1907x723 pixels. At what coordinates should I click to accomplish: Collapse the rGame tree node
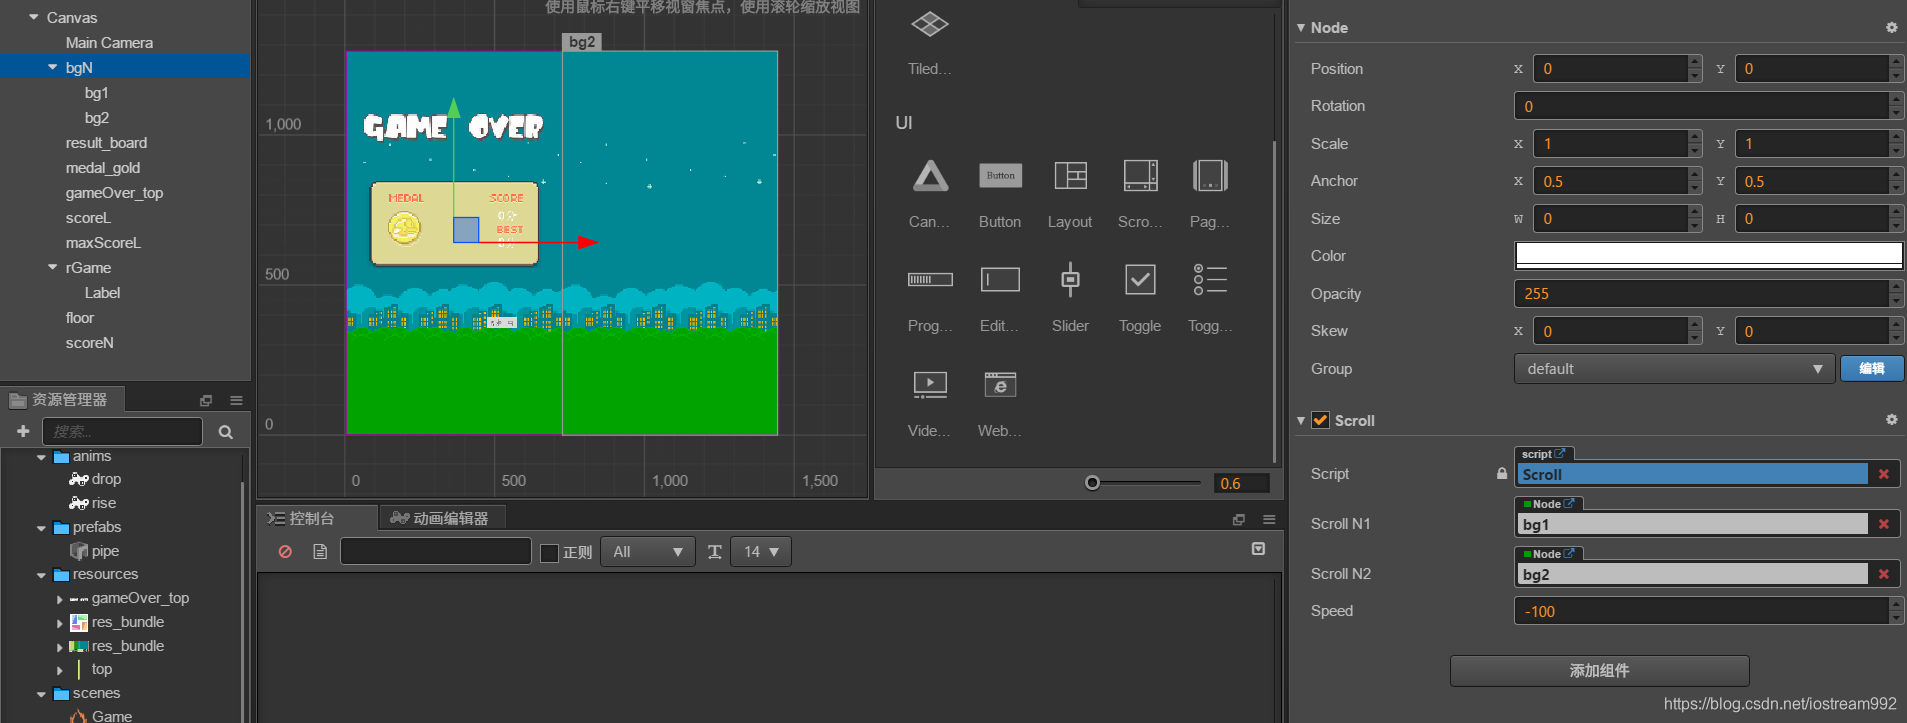pyautogui.click(x=53, y=267)
